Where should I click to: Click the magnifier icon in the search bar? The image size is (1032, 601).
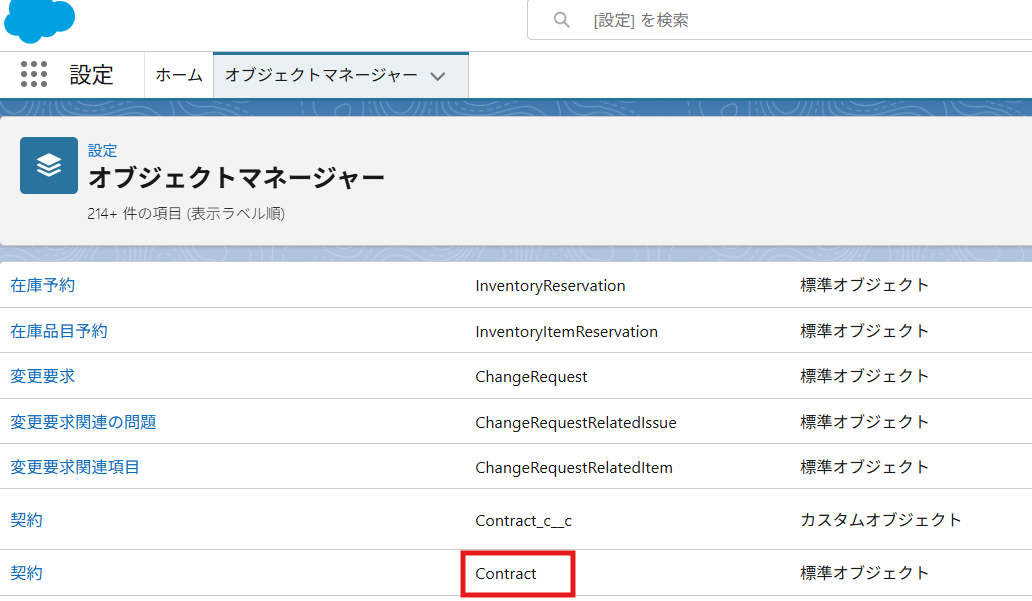pos(562,20)
